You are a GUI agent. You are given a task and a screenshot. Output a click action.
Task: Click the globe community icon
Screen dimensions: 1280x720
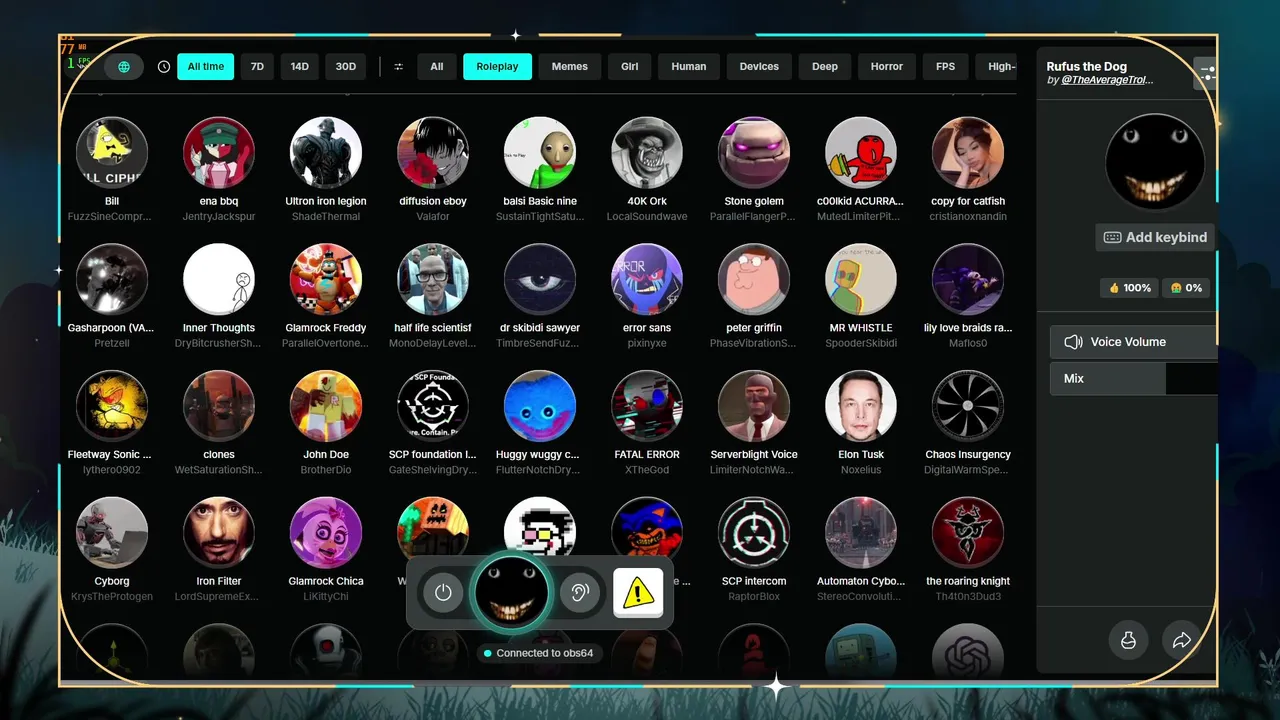[124, 67]
